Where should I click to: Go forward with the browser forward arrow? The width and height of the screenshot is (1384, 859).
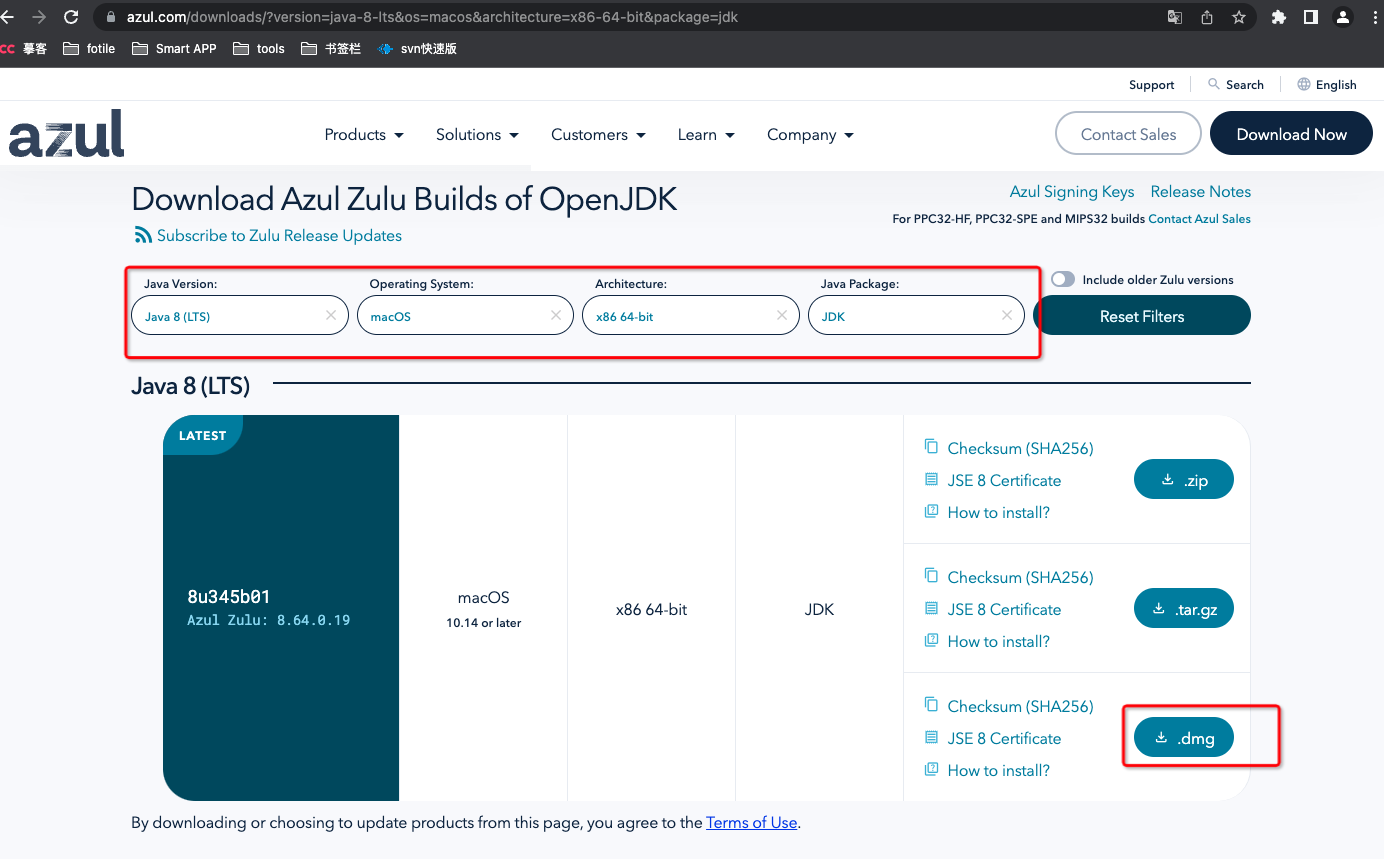pos(38,17)
